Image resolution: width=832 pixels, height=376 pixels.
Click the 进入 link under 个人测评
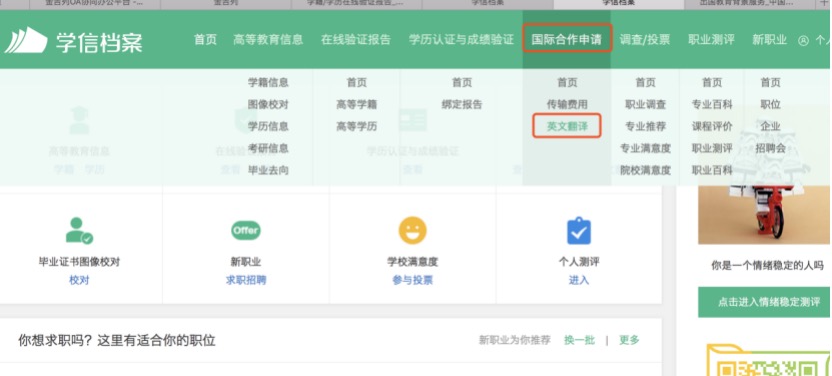pyautogui.click(x=578, y=280)
